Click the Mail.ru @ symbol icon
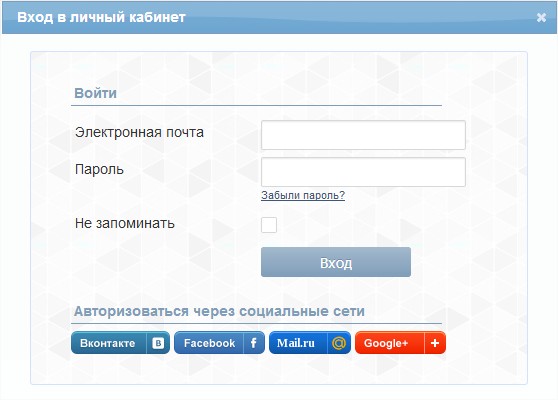This screenshot has height=400, width=558. click(339, 343)
